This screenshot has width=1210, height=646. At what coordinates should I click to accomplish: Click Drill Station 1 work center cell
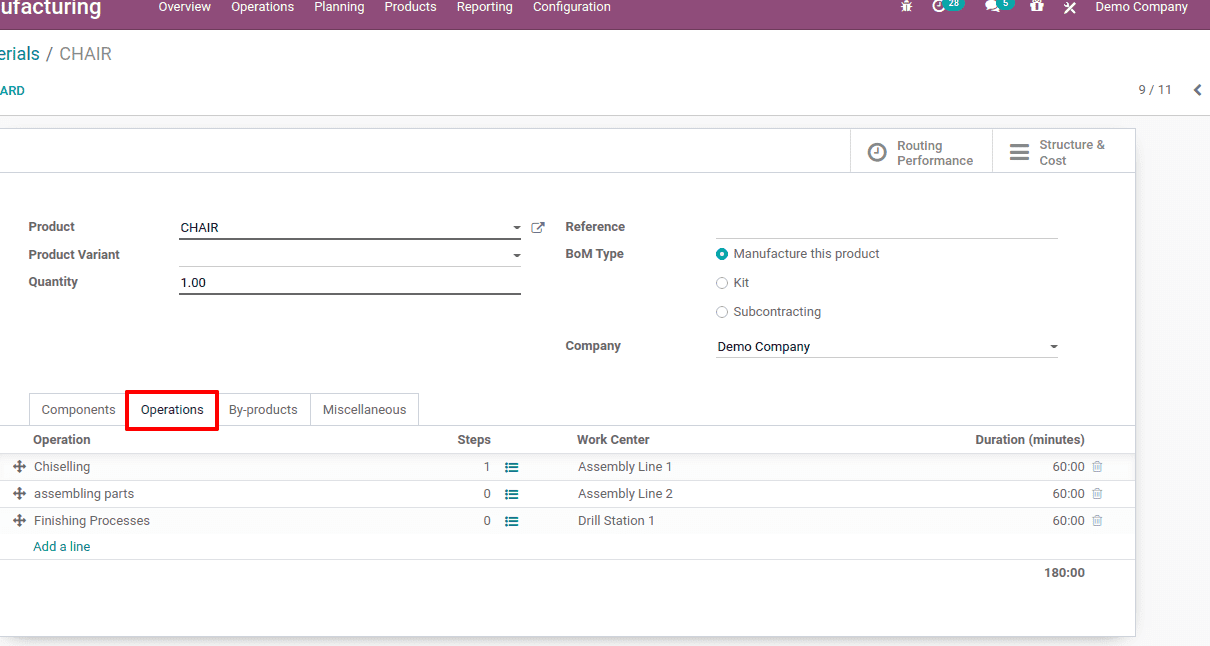click(x=616, y=521)
